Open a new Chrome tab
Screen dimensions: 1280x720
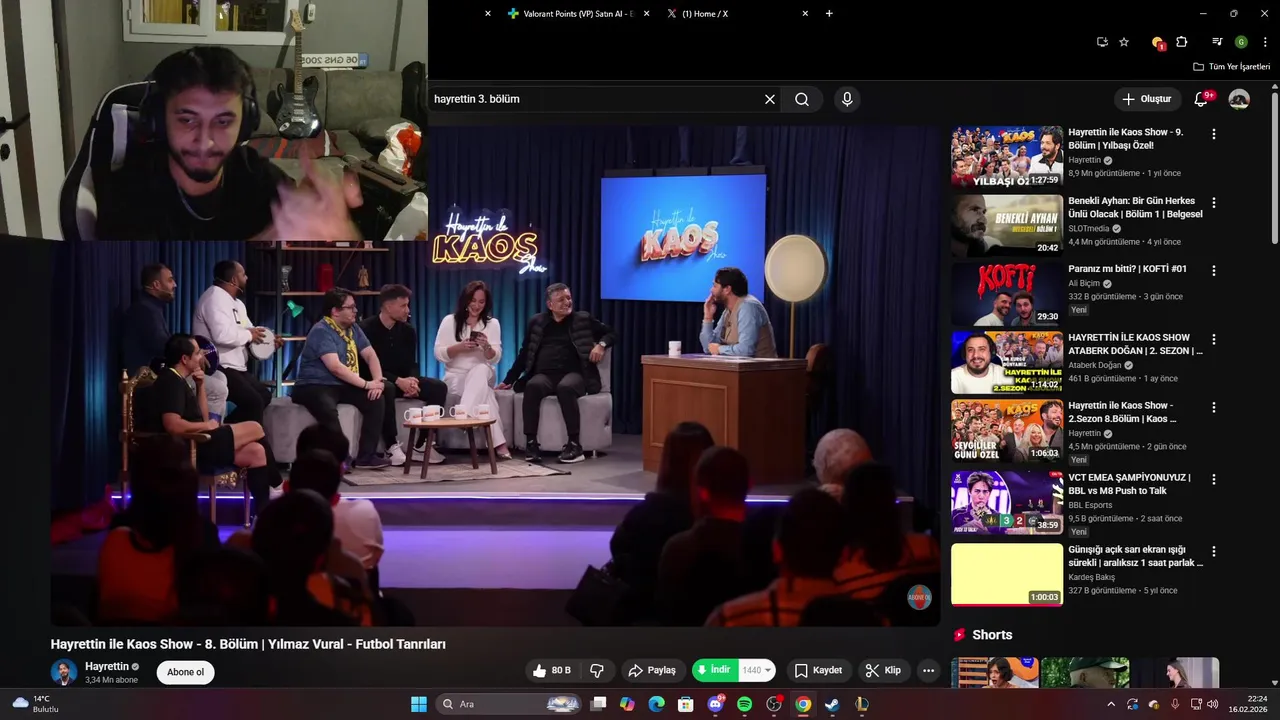(x=829, y=14)
